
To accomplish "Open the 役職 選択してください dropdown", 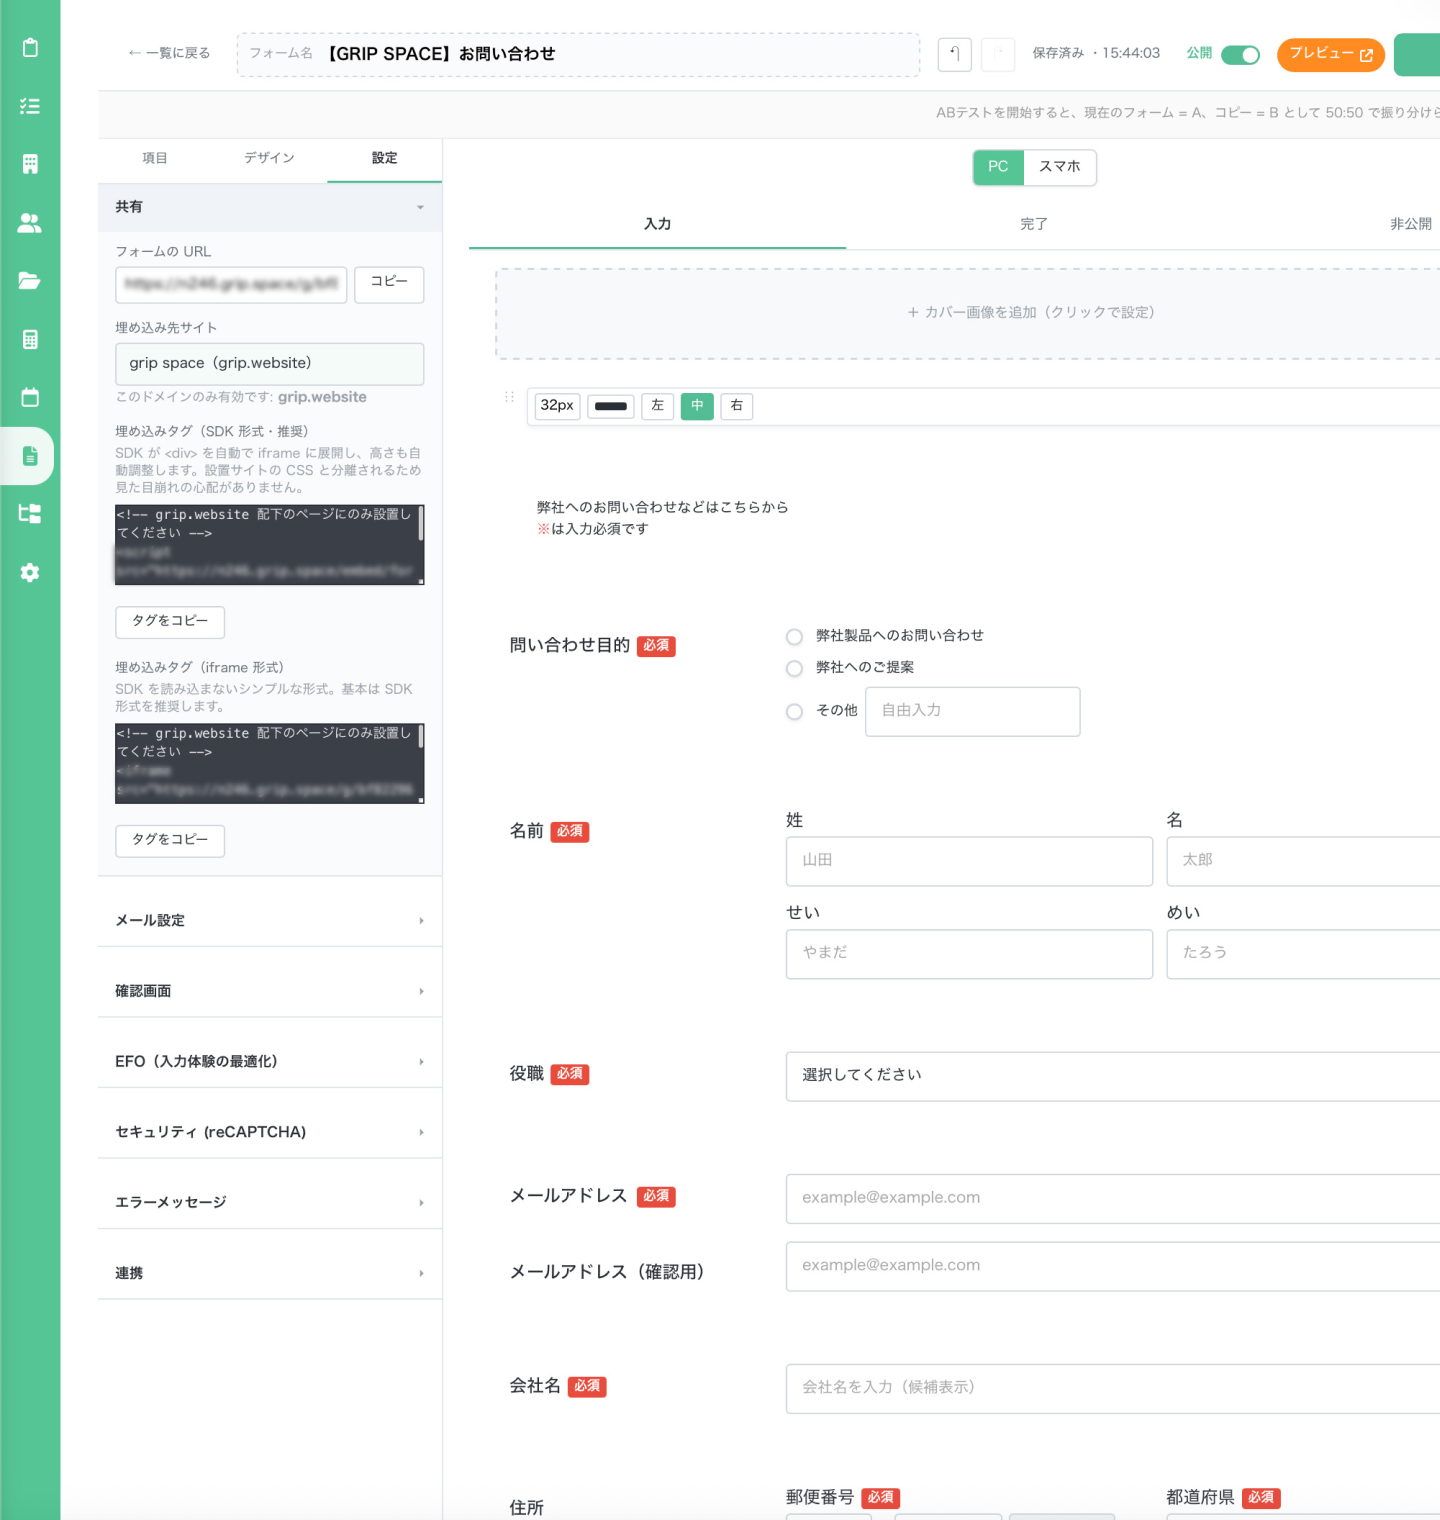I will 1112,1076.
